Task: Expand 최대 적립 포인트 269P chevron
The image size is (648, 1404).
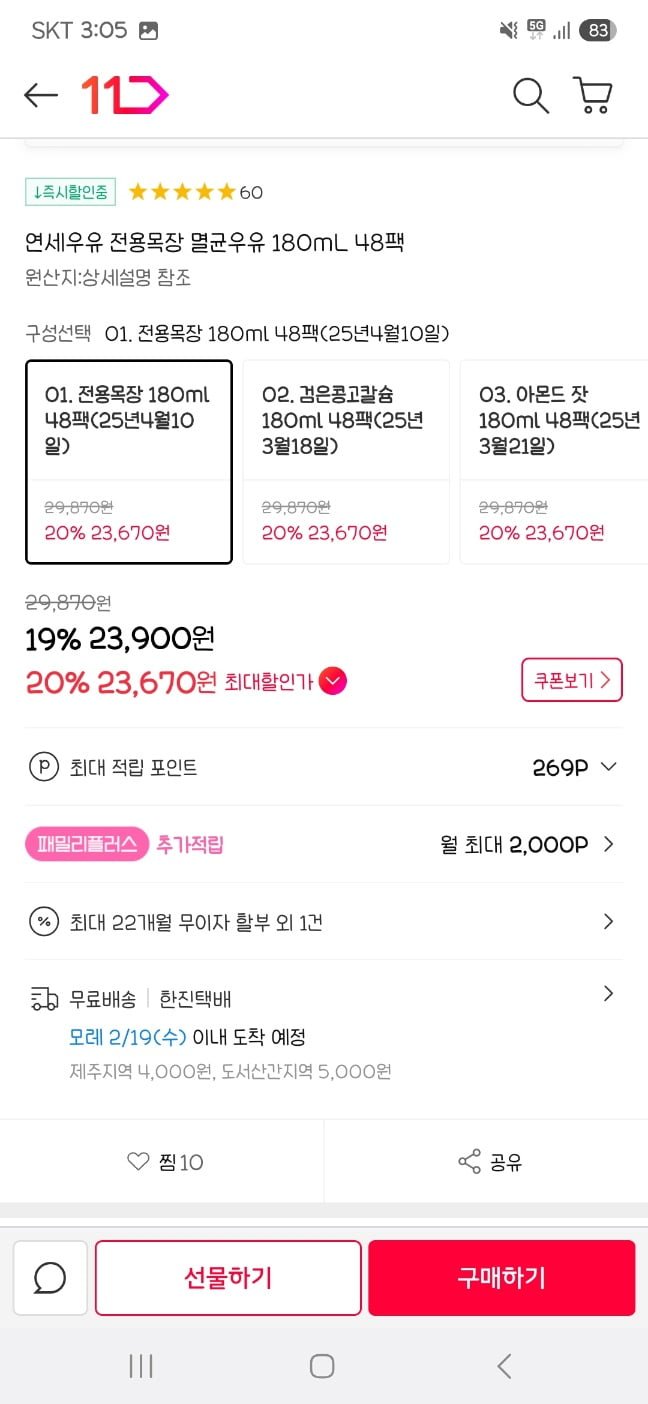Action: point(608,767)
